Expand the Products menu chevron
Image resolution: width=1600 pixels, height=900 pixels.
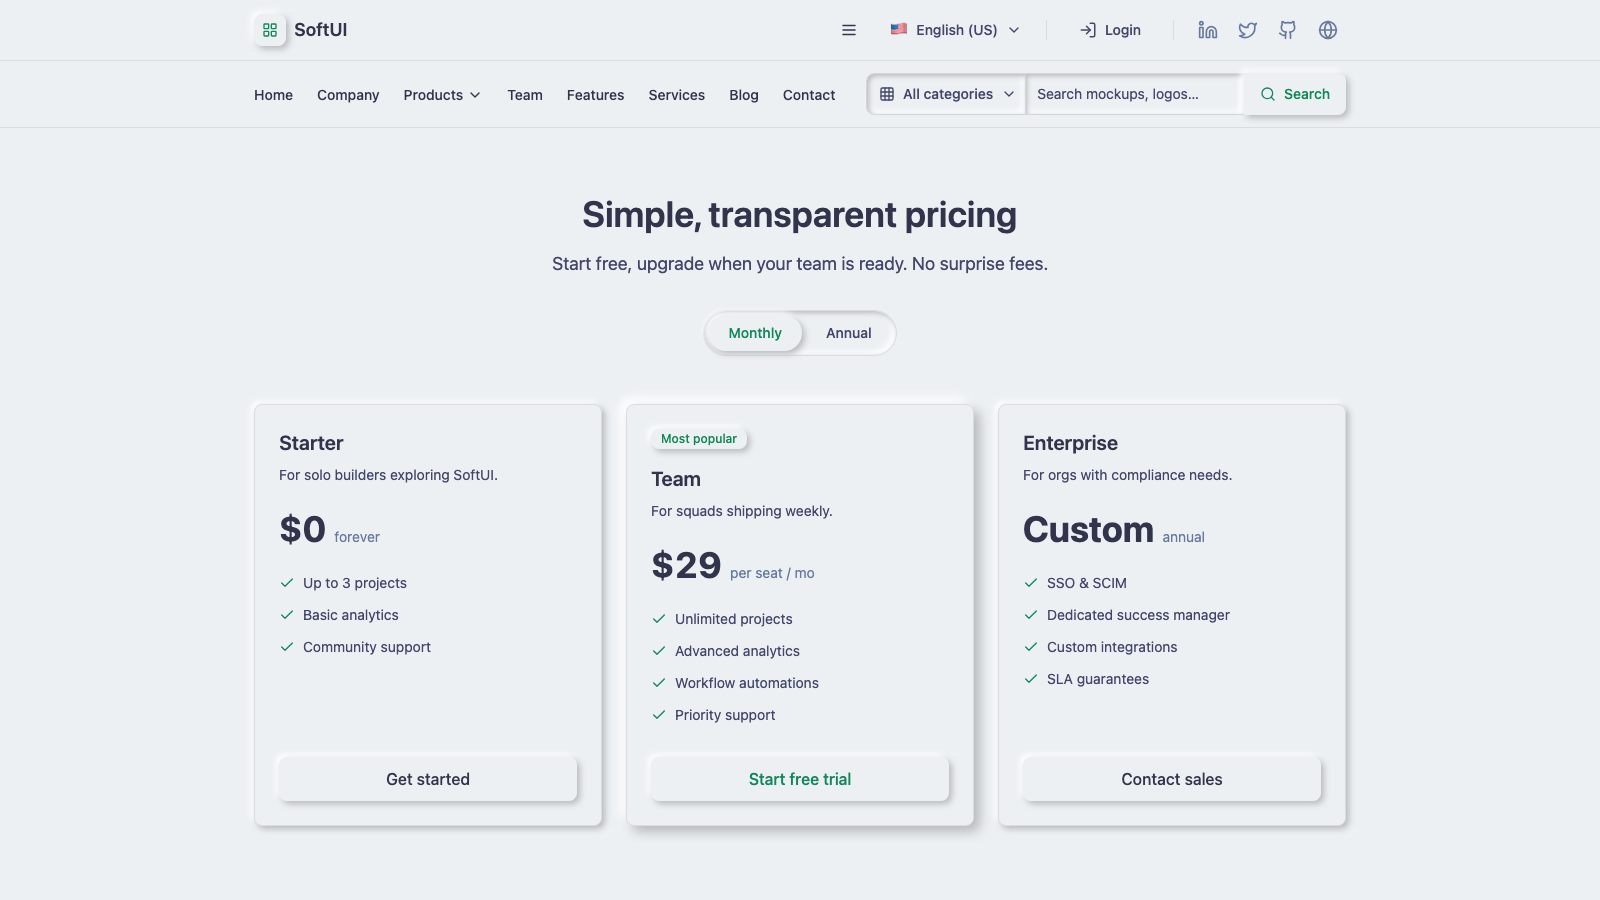pos(475,95)
